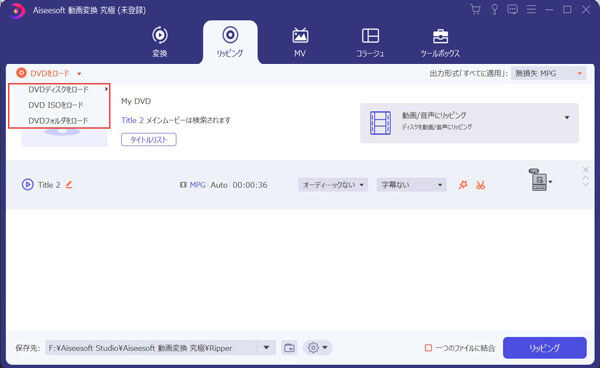The height and width of the screenshot is (368, 600).
Task: Open the 字幕ない subtitle dropdown
Action: coord(411,185)
